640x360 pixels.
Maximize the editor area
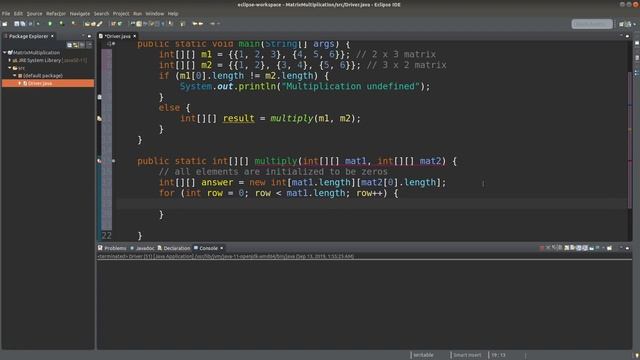pyautogui.click(x=628, y=36)
